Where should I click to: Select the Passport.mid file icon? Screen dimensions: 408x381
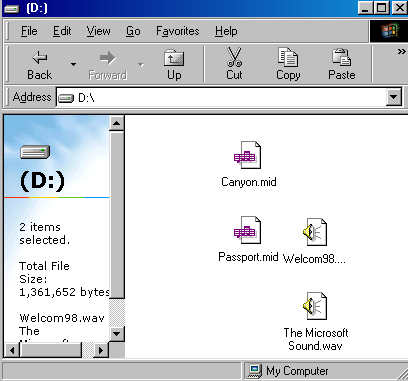[x=247, y=230]
